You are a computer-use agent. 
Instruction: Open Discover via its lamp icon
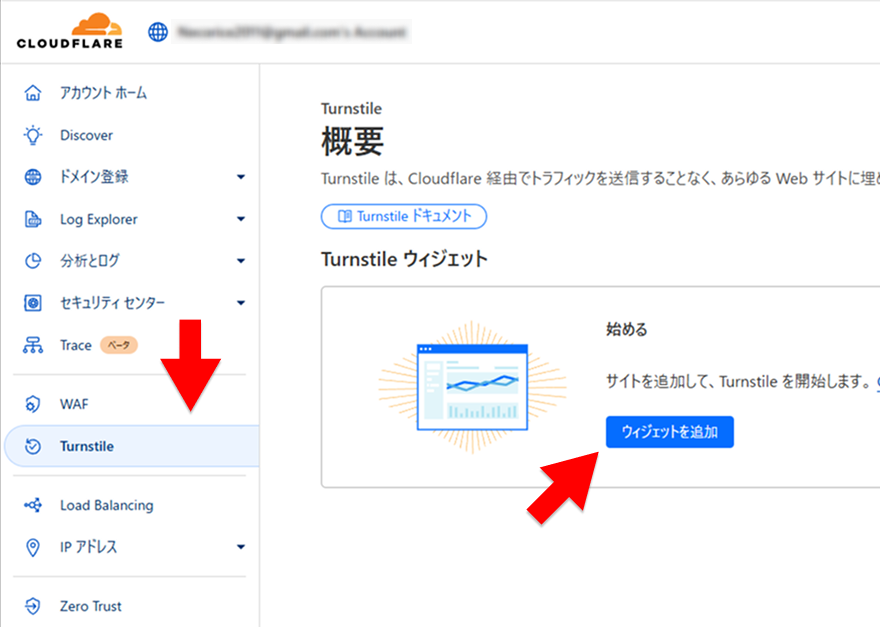31,134
